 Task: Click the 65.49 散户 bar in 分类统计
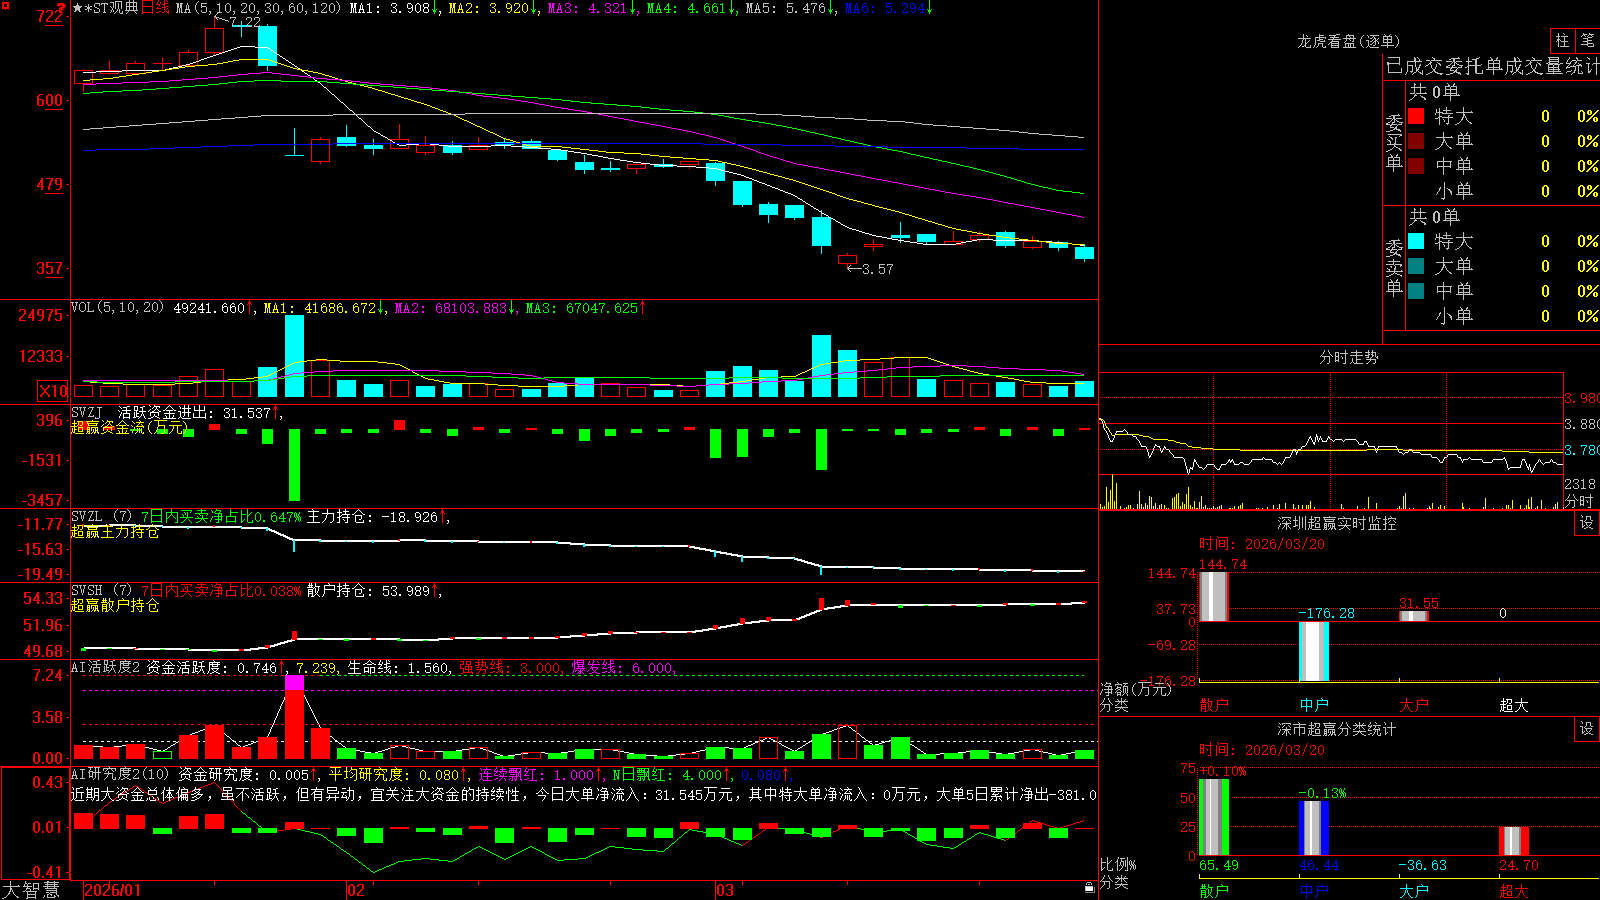[1213, 817]
